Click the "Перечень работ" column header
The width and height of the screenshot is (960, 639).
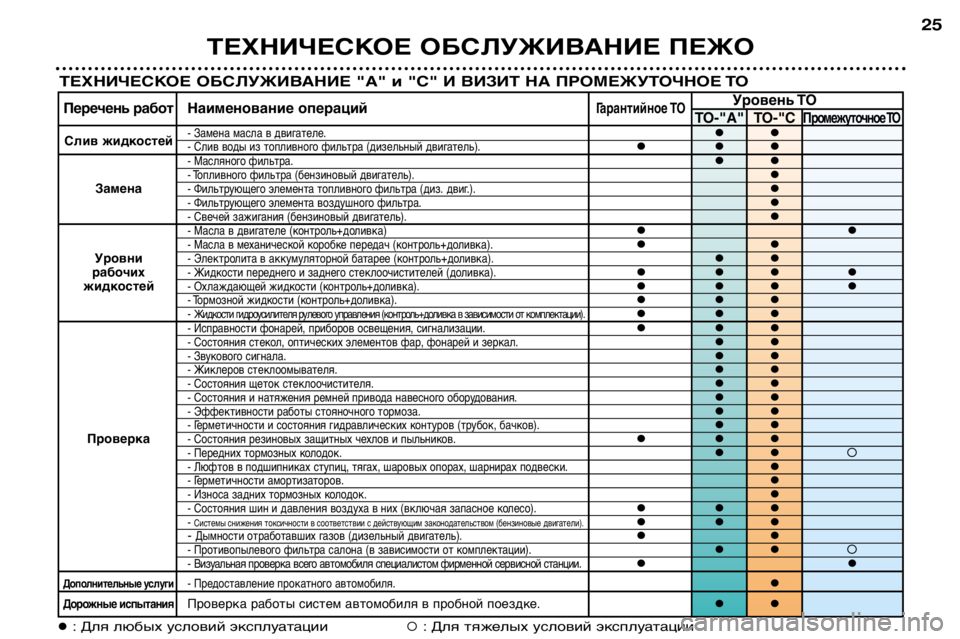[x=118, y=109]
